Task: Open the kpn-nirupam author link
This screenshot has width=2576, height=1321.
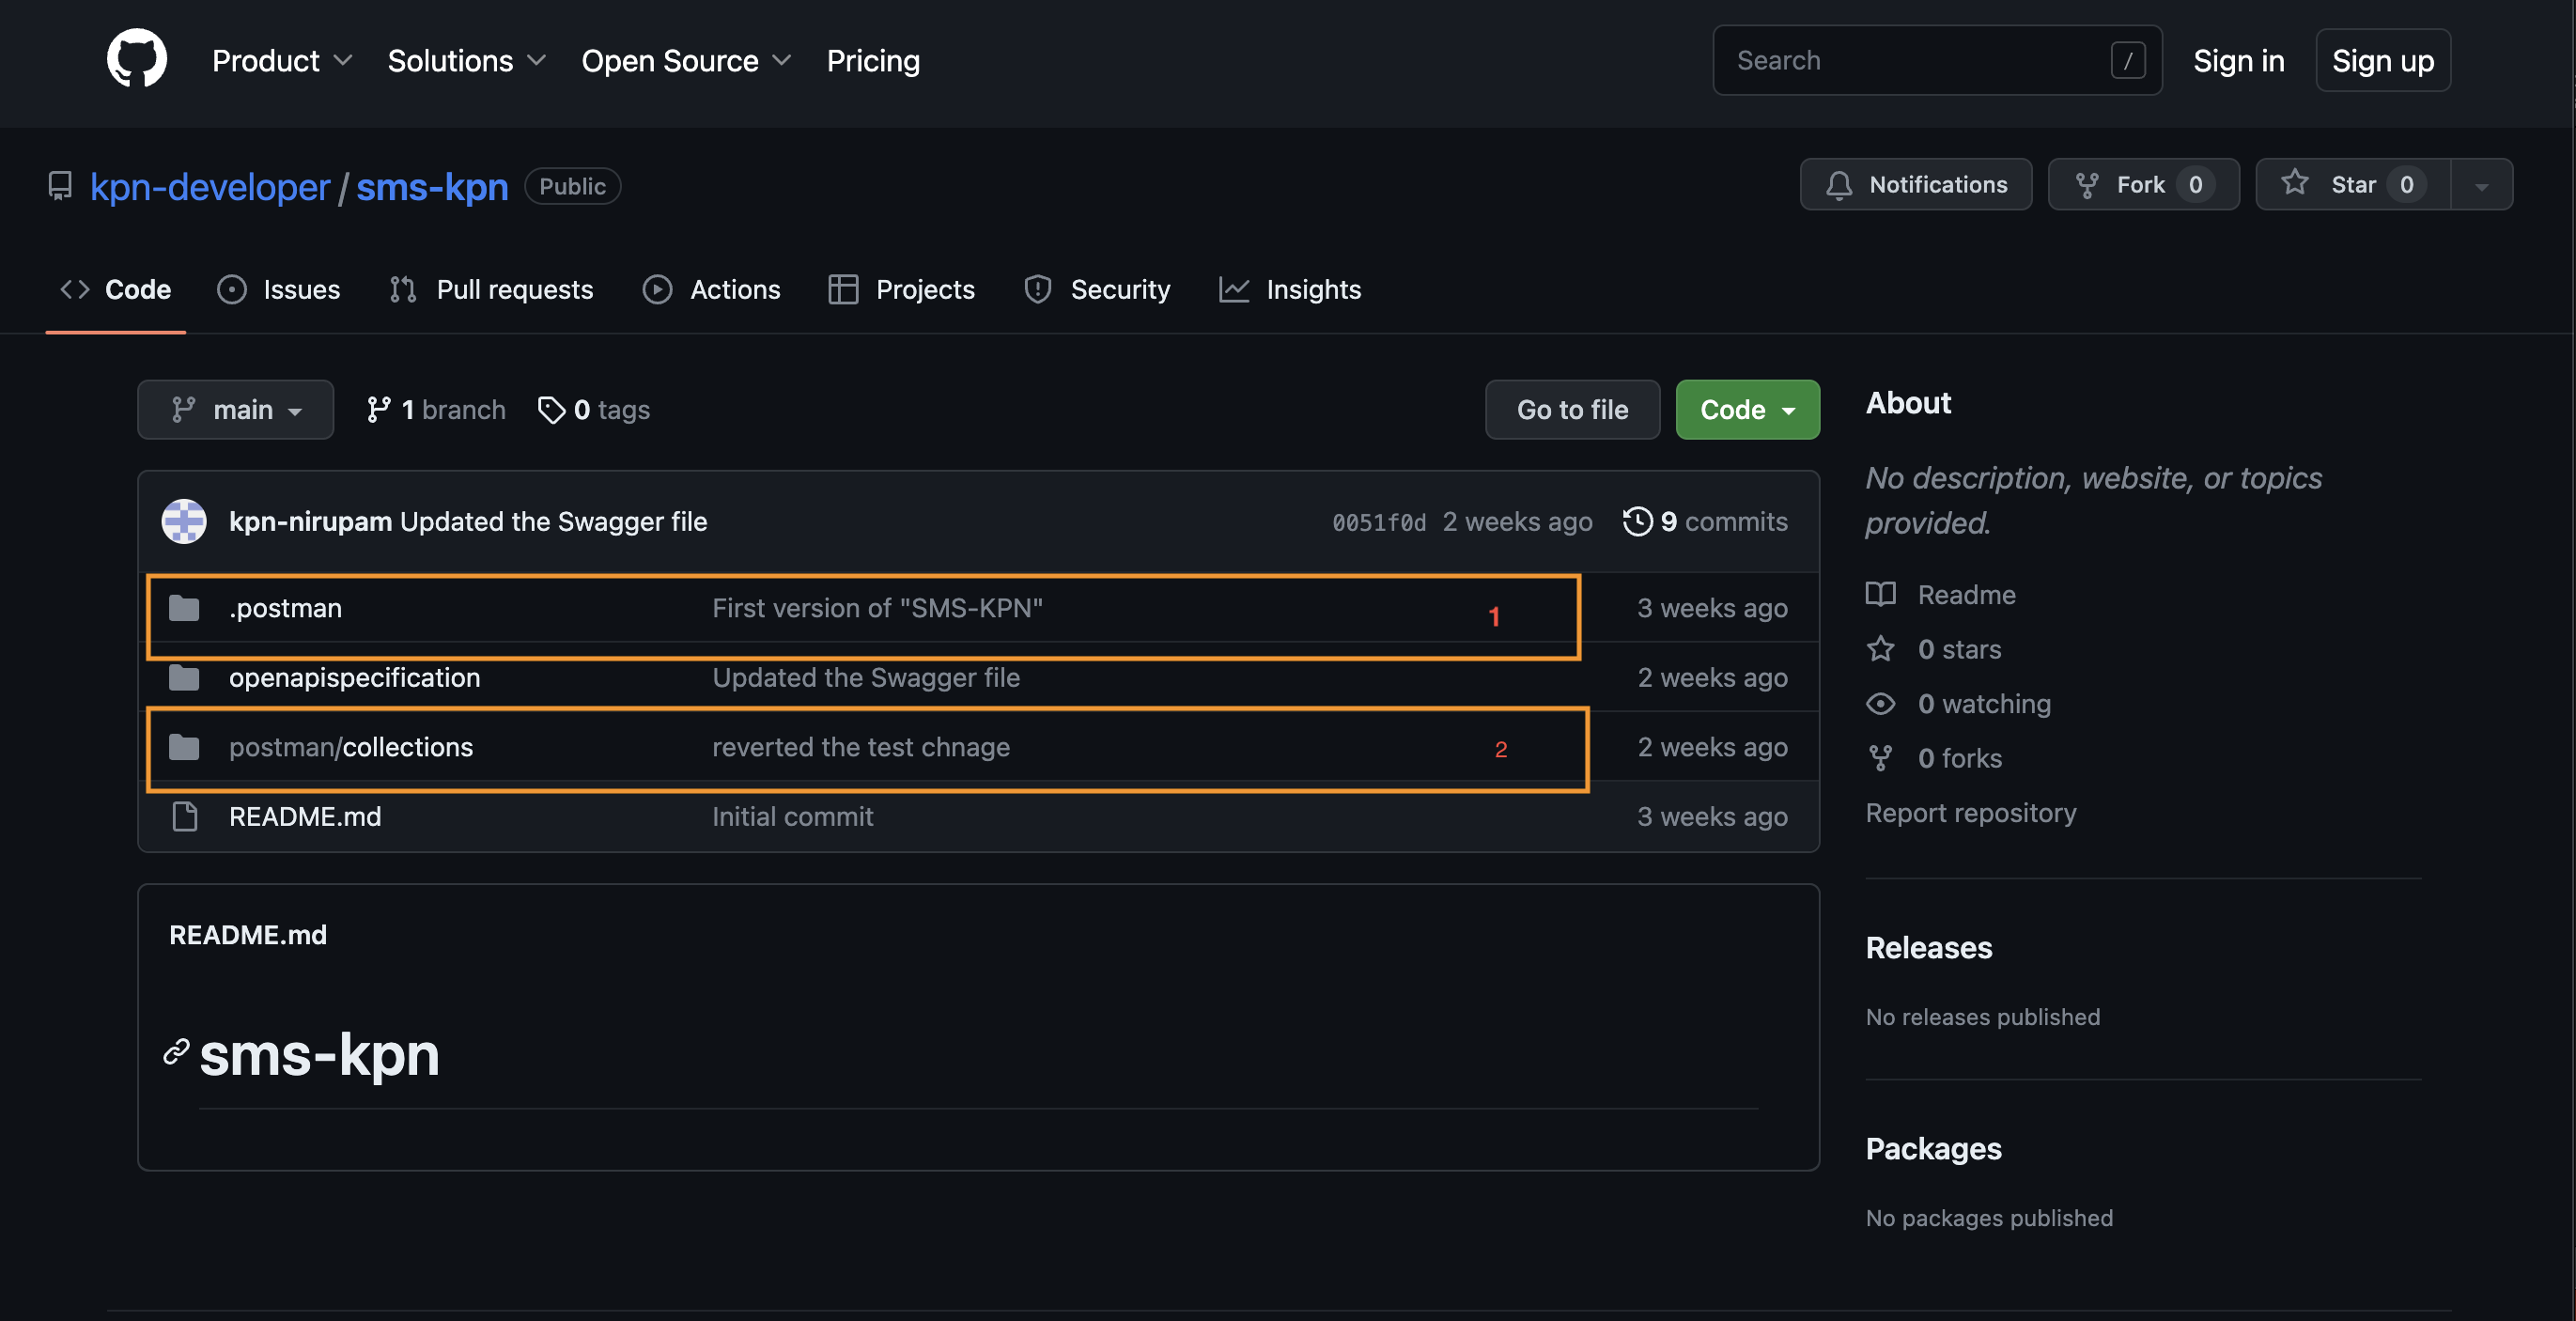Action: click(310, 522)
